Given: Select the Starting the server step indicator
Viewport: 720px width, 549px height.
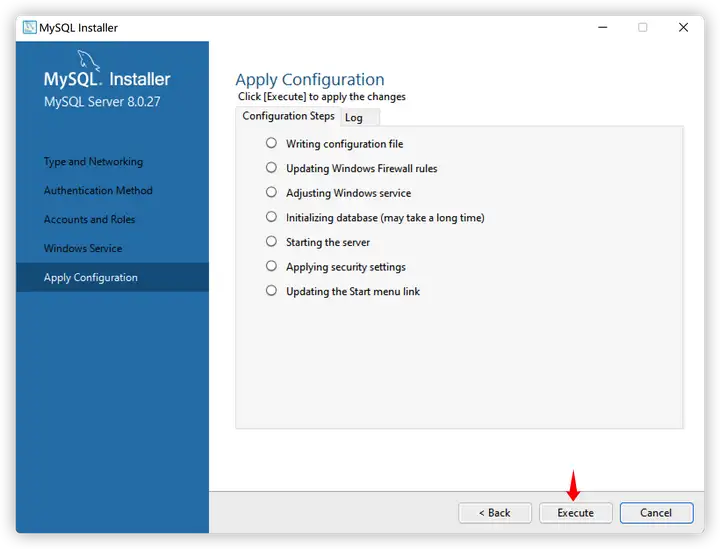Looking at the screenshot, I should click(x=271, y=241).
